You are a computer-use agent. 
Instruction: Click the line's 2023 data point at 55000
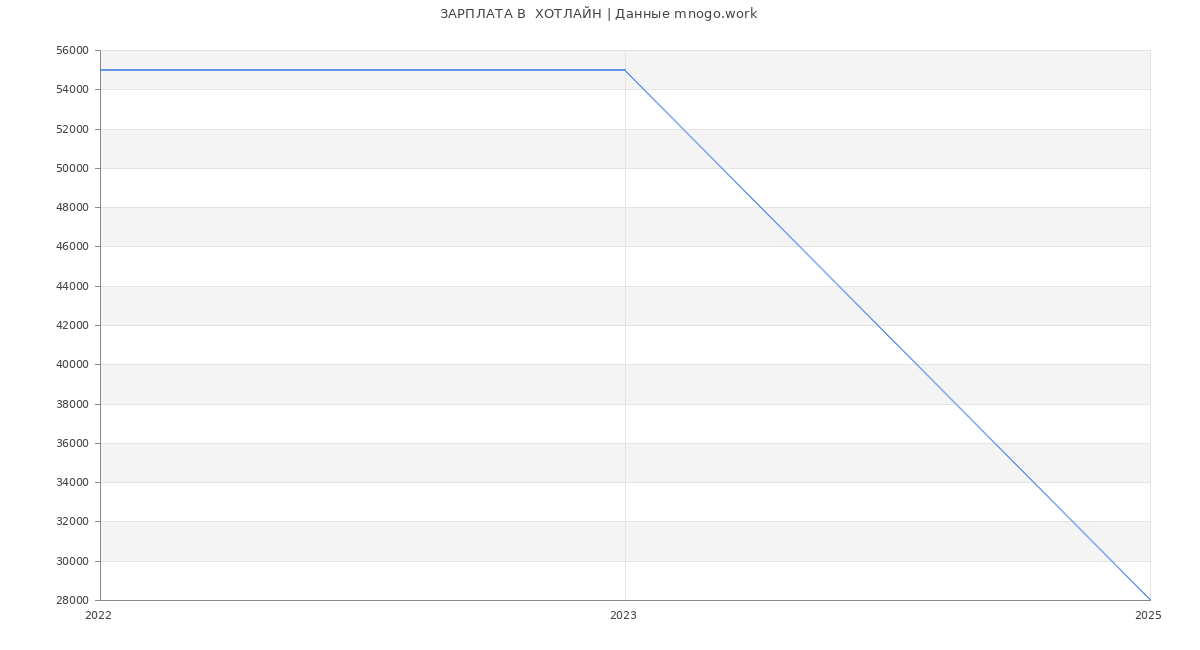(x=625, y=70)
